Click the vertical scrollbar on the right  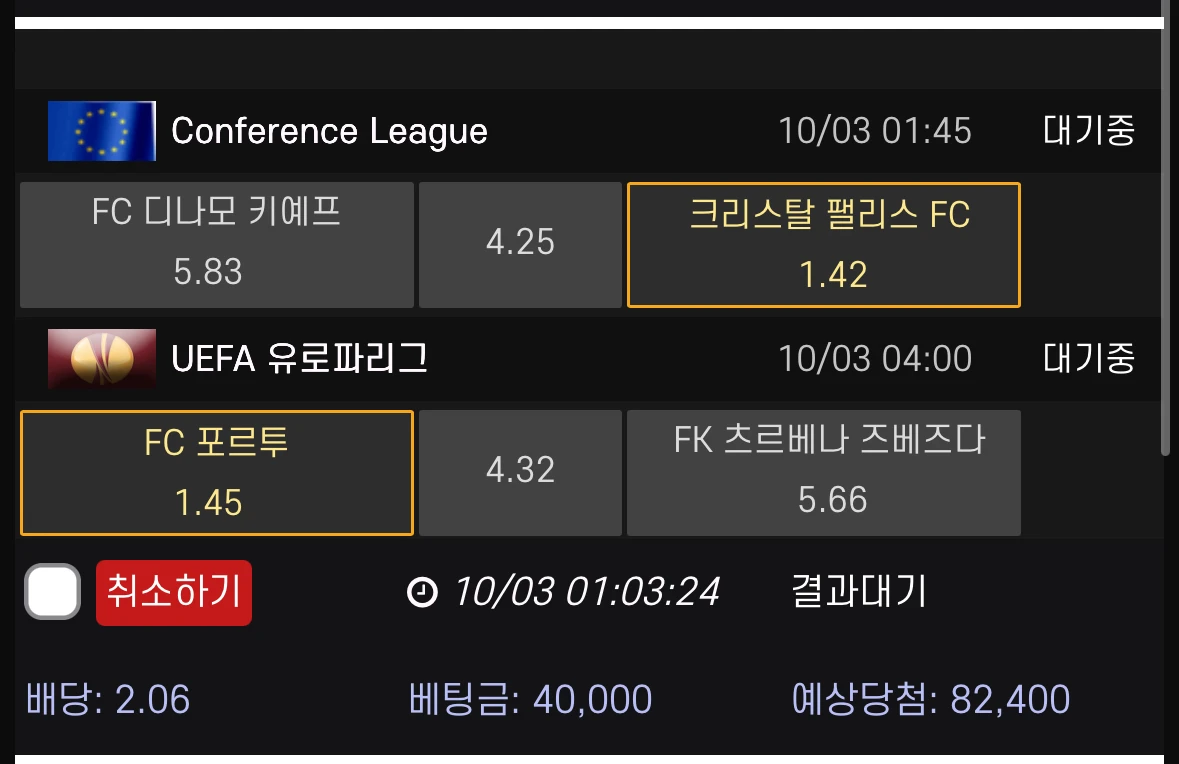pos(1165,230)
